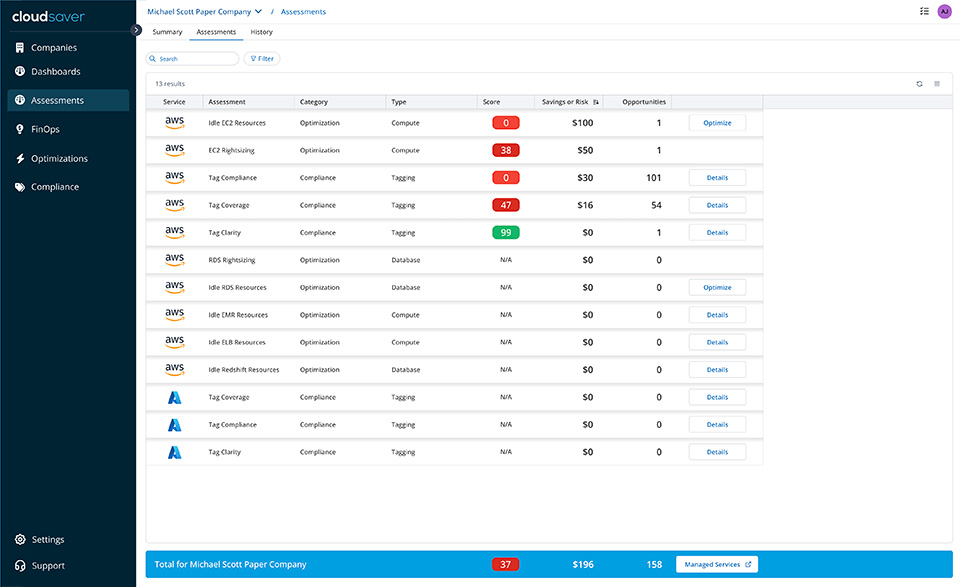Collapse the sidebar with the arrow toggle
This screenshot has width=960, height=587.
tap(137, 30)
